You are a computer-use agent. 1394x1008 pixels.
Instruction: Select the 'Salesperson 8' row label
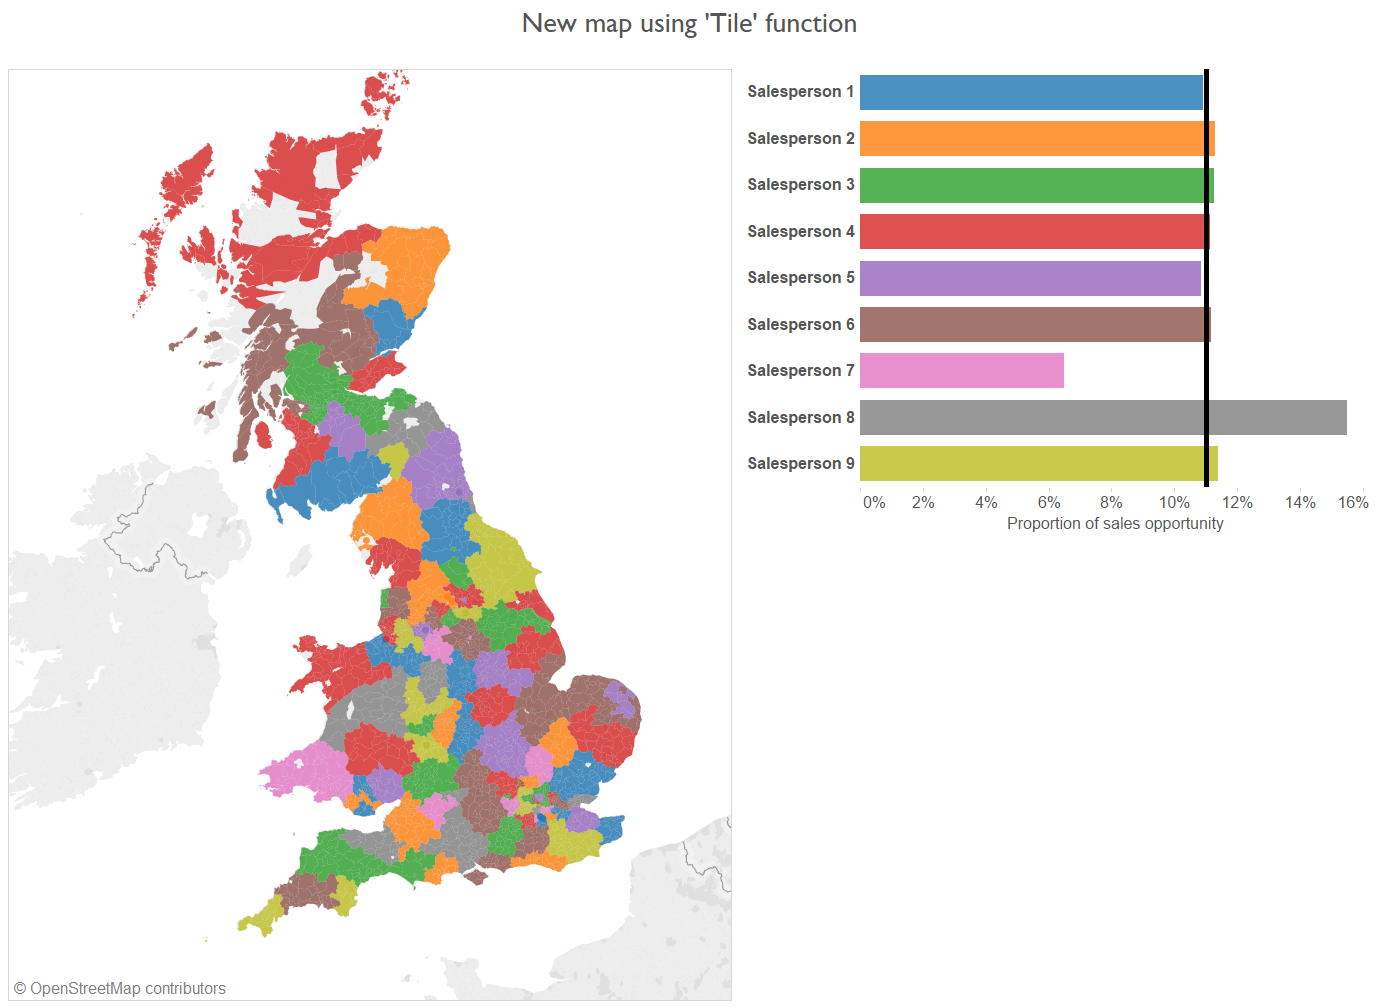[x=800, y=418]
